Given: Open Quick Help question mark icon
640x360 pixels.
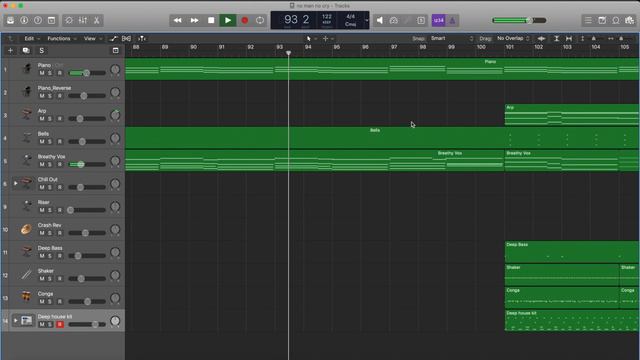Looking at the screenshot, I should (38, 20).
